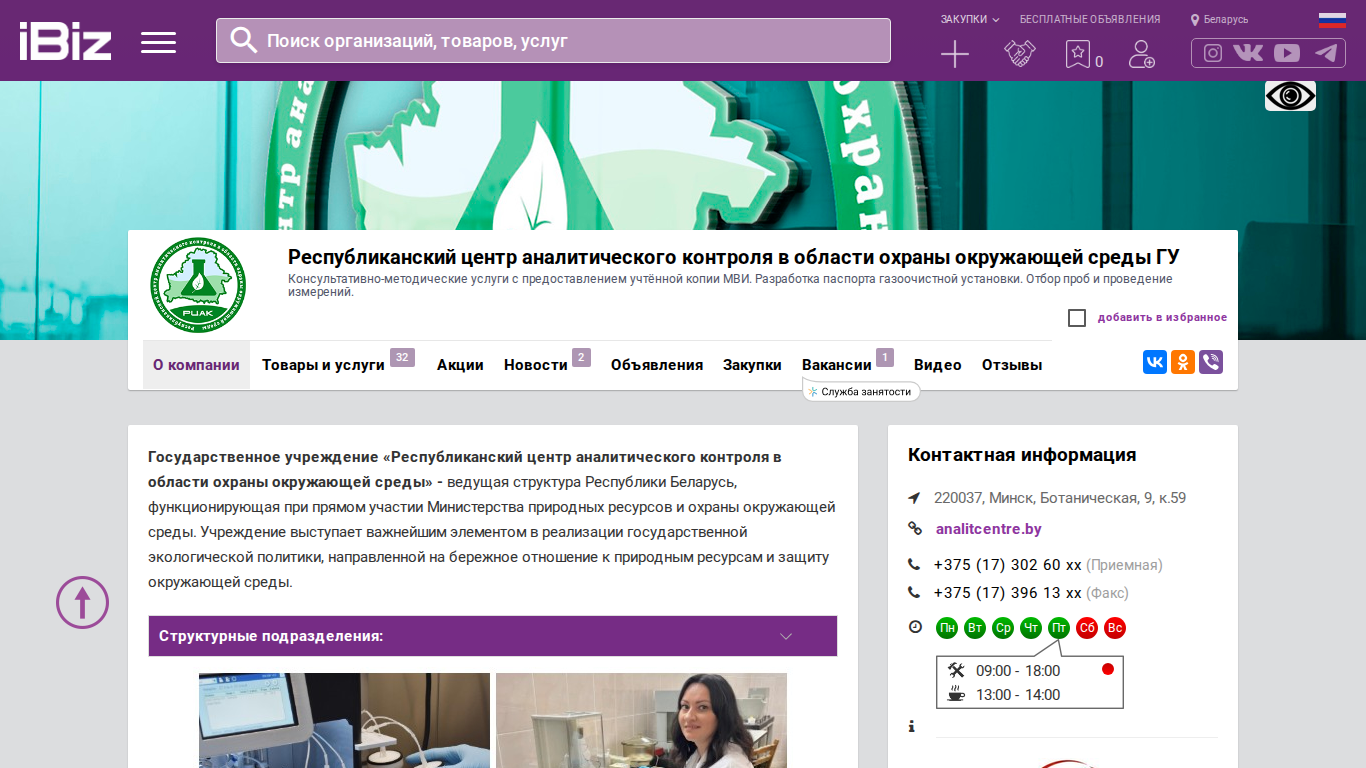Open the user account icon
Screen dimensions: 1366x768
coord(1141,54)
